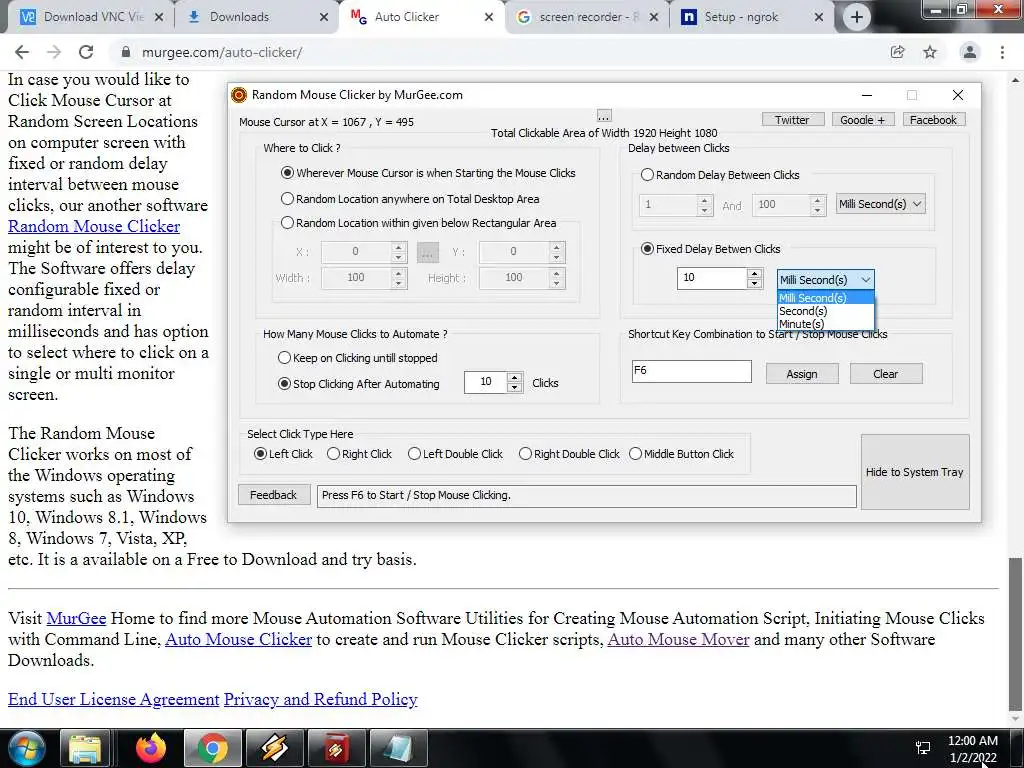
Task: Click the browser forward arrow
Action: tap(54, 52)
